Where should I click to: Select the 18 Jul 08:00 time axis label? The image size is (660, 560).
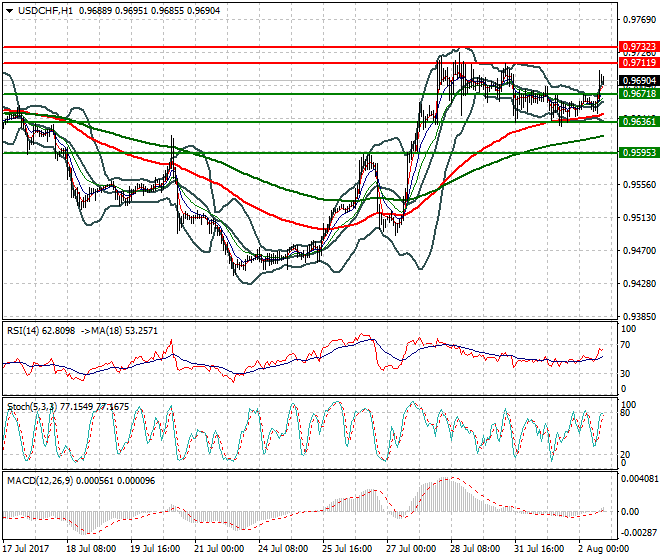point(91,549)
